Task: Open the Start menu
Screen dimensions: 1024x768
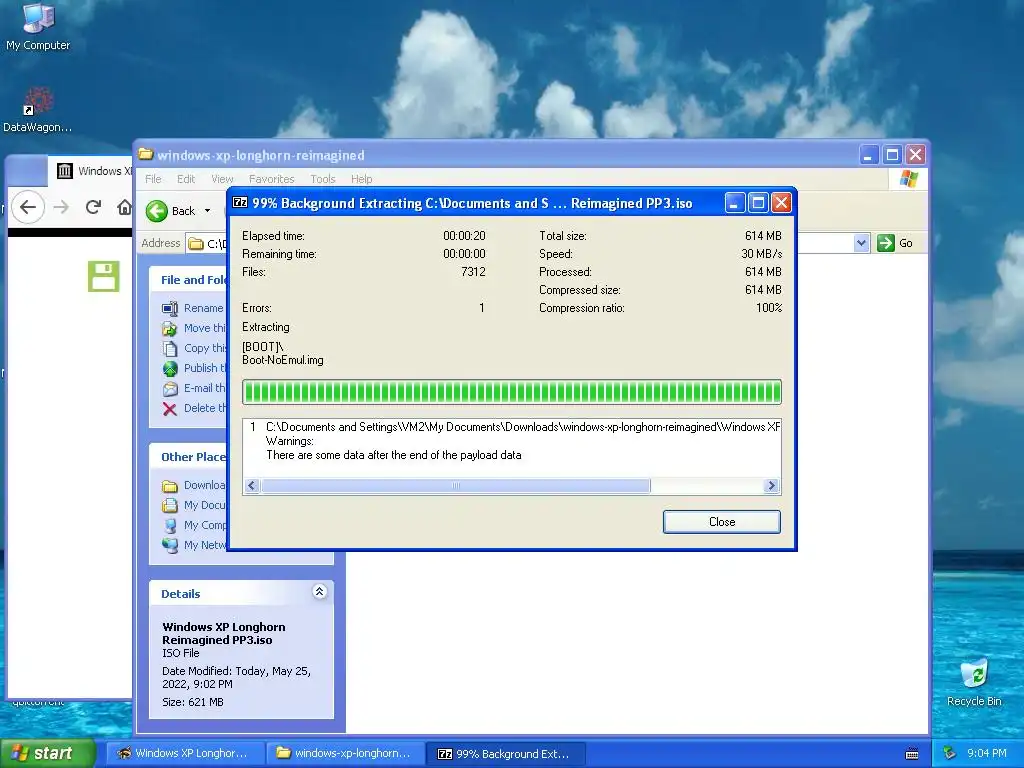Action: (47, 754)
